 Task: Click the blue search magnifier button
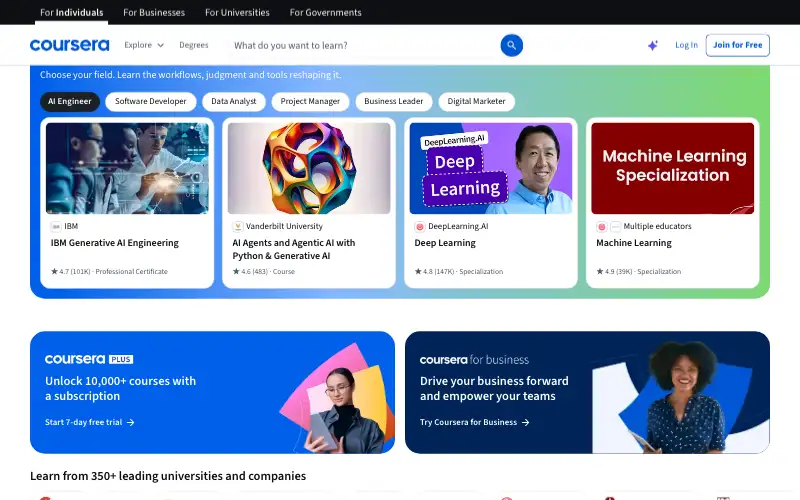511,45
